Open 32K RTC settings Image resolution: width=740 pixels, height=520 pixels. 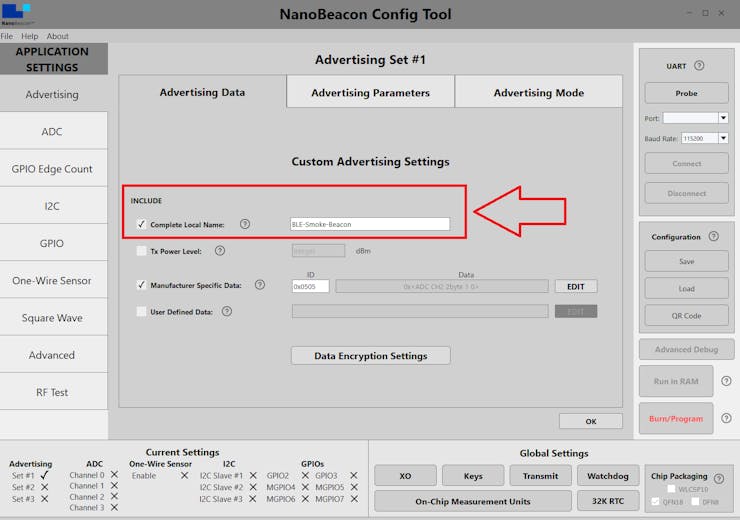tap(608, 501)
